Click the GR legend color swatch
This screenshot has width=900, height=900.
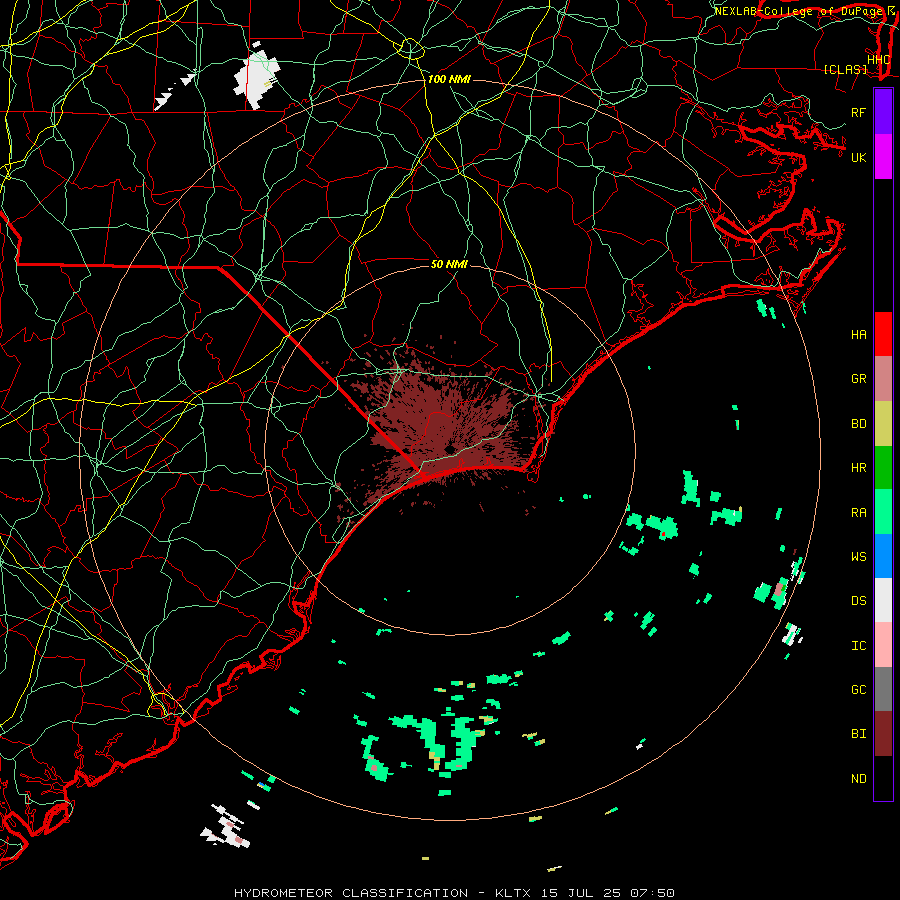tap(883, 379)
